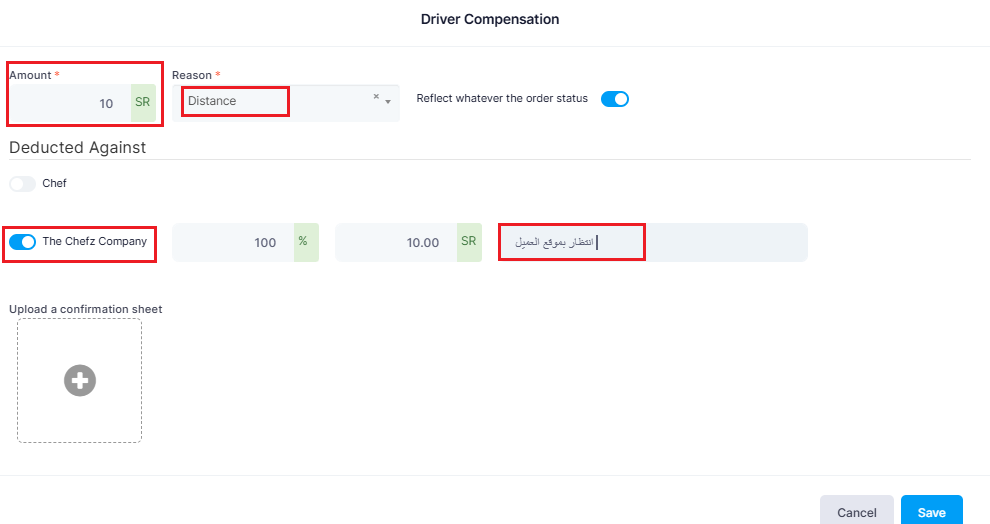The height and width of the screenshot is (524, 990).
Task: Enable the Chef deduction toggle
Action: click(x=23, y=184)
